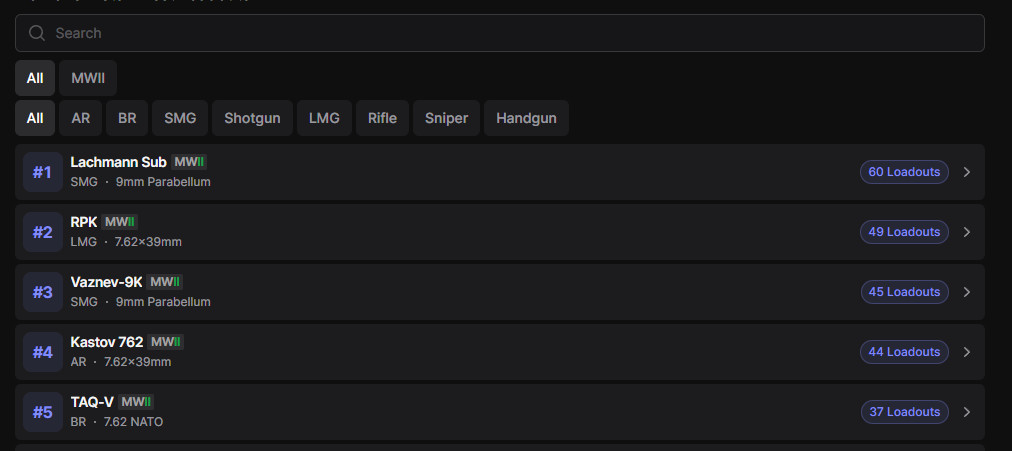Select the MWII game filter

pyautogui.click(x=88, y=78)
